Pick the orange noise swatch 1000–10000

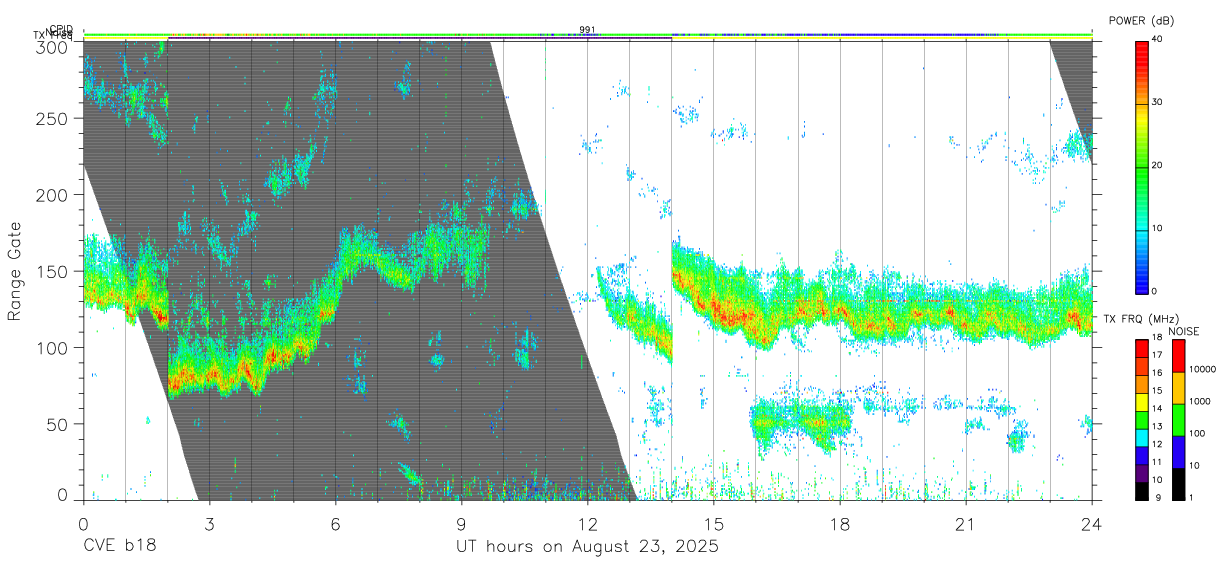coord(1178,387)
